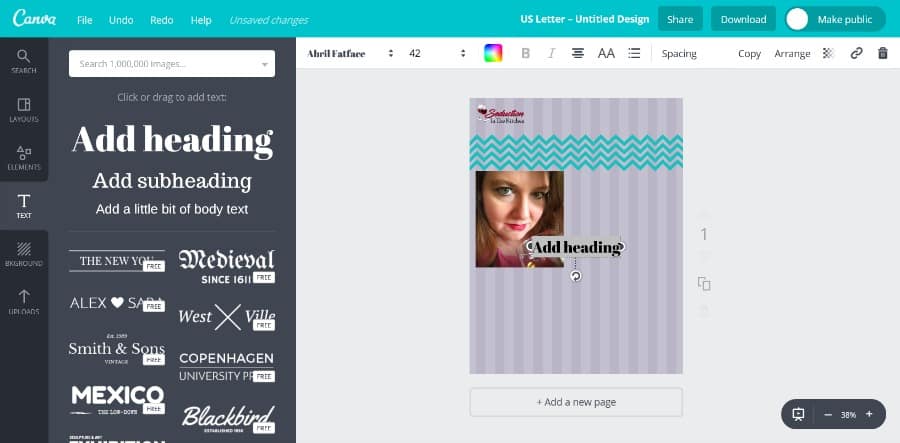Set text alignment to center
Image resolution: width=900 pixels, height=443 pixels.
pyautogui.click(x=578, y=53)
